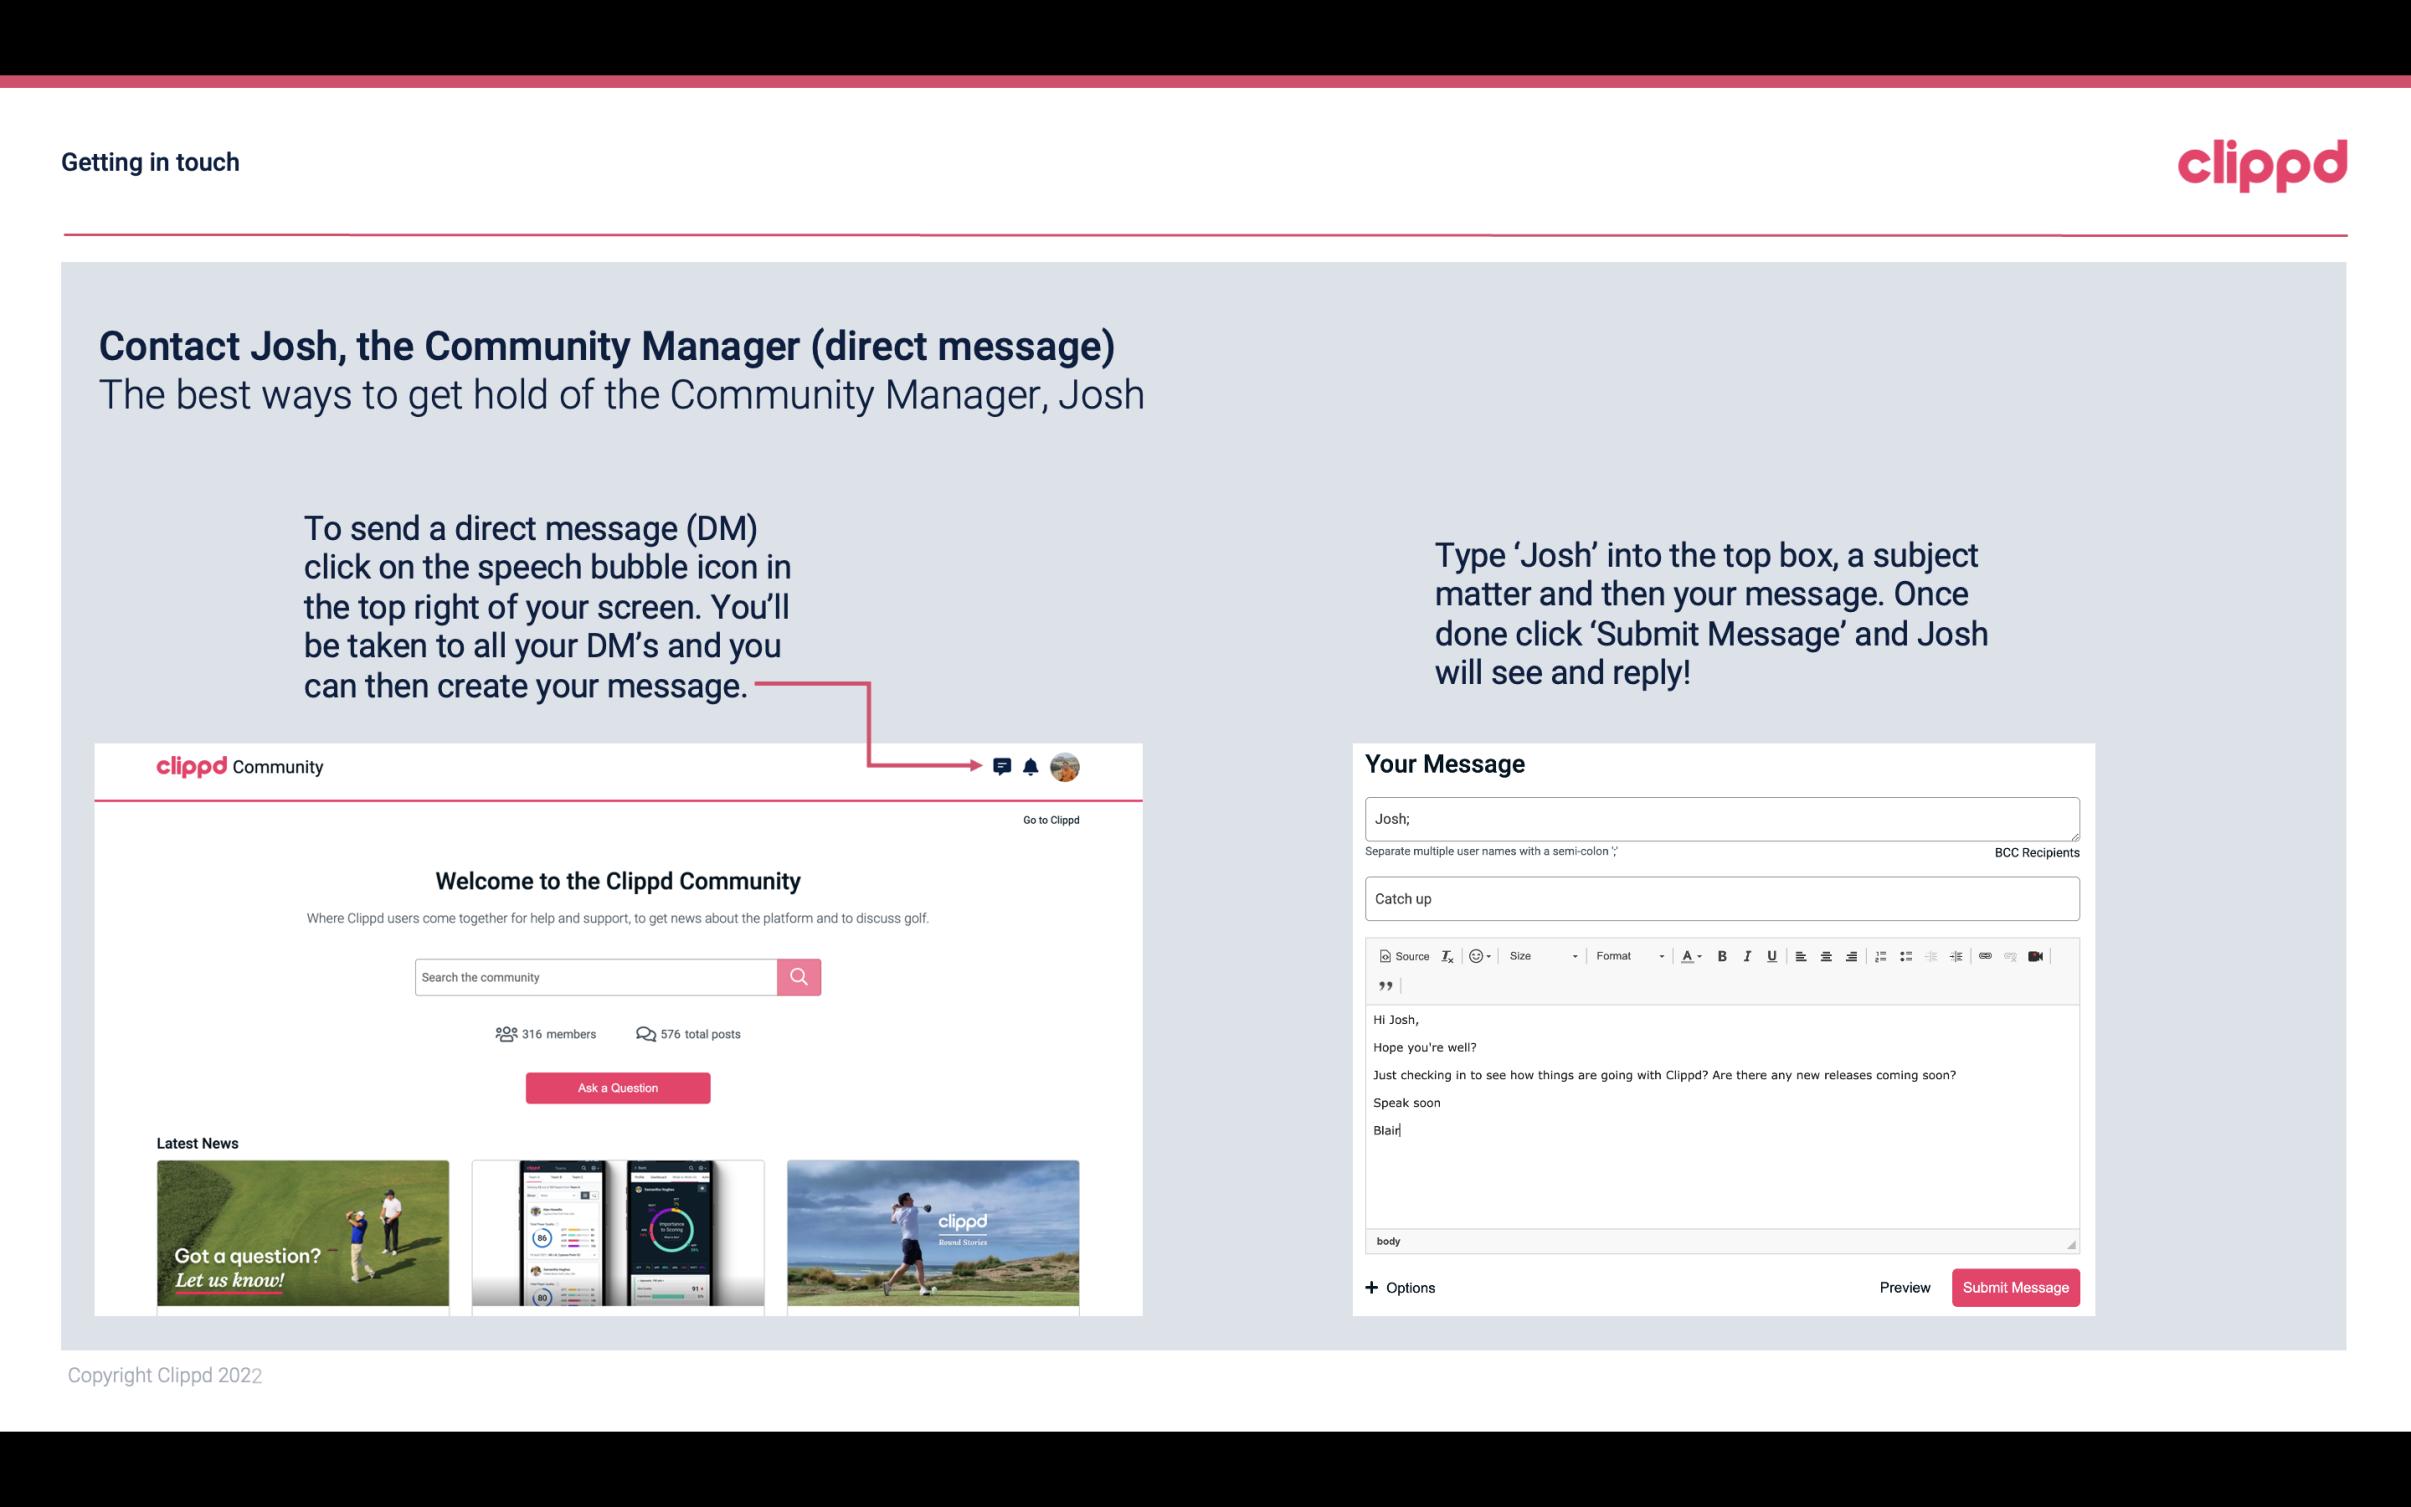Click the Go to Clippd menu link
Image resolution: width=2411 pixels, height=1507 pixels.
coord(1048,819)
